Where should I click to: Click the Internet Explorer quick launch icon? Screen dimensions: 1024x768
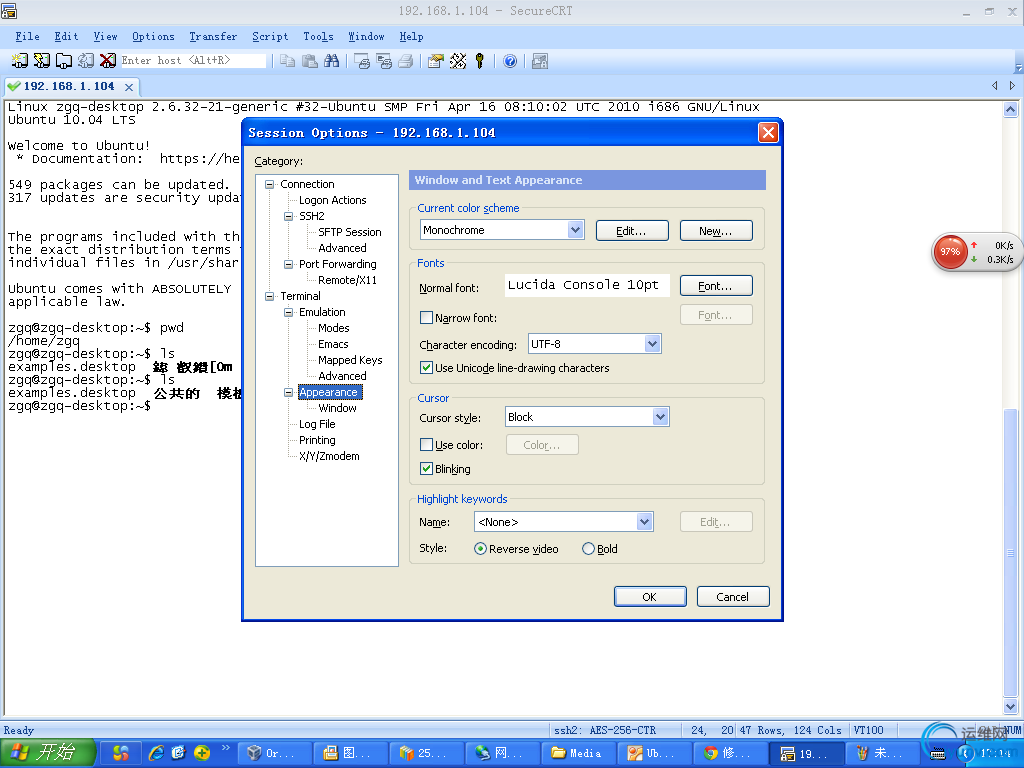[156, 753]
